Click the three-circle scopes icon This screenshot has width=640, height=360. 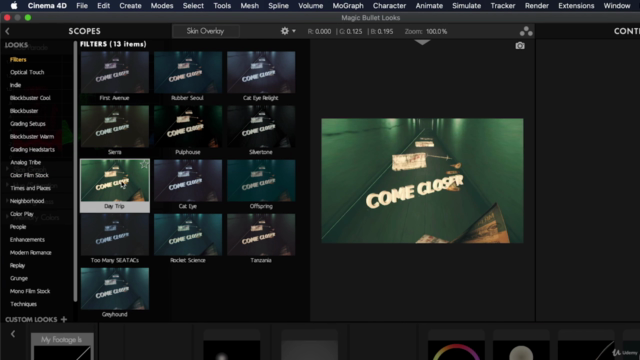pyautogui.click(x=526, y=31)
